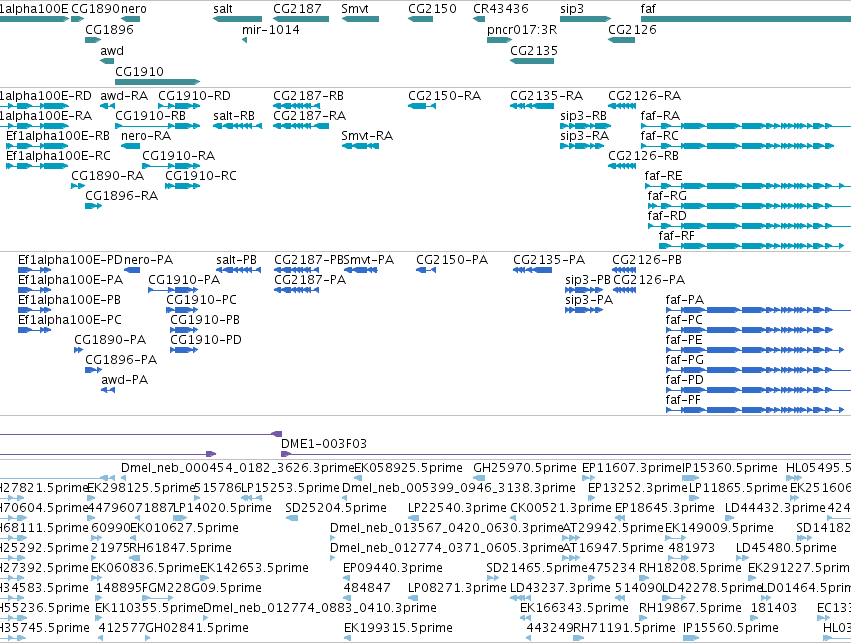
Task: Select the awd-RA transcript label
Action: tap(124, 96)
